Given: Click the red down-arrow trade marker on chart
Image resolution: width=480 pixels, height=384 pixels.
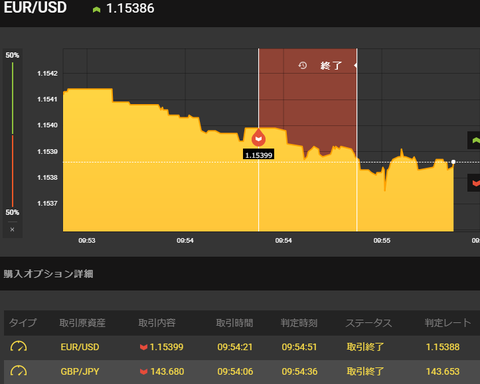Looking at the screenshot, I should coord(258,137).
